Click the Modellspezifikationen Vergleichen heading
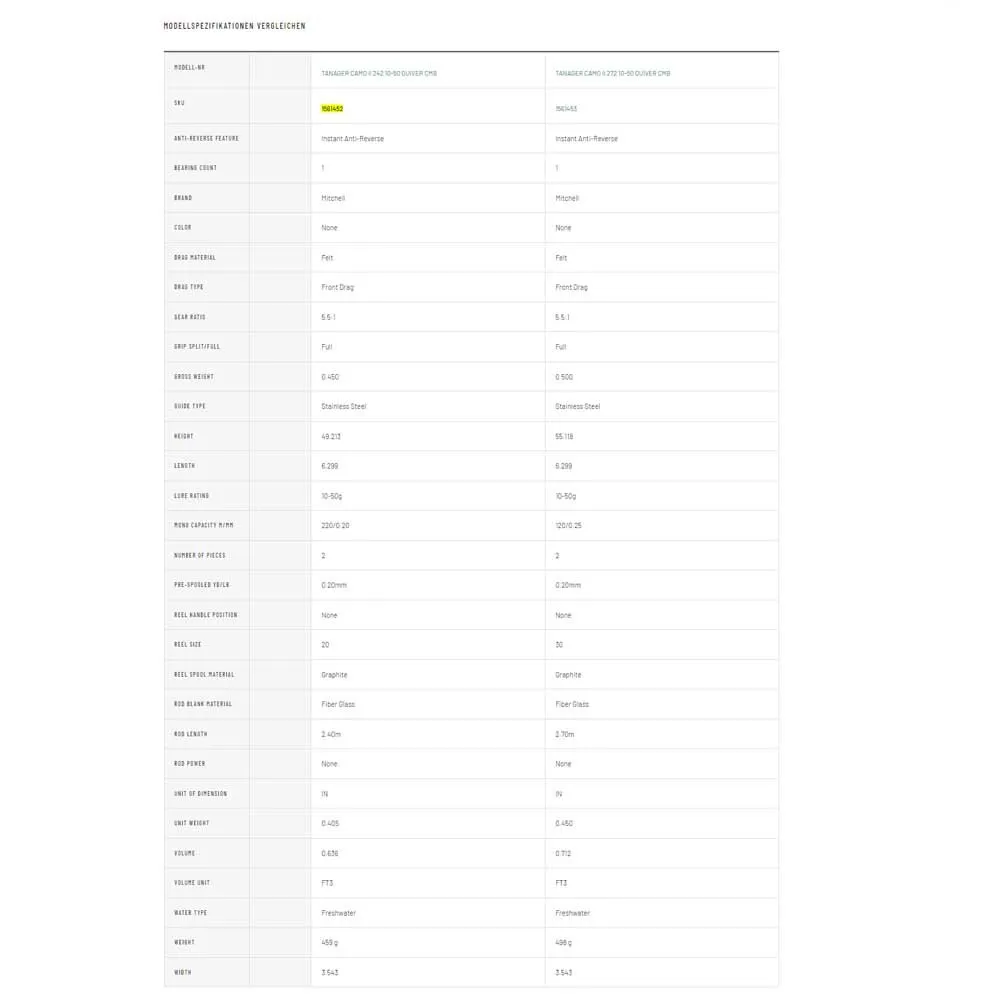Image resolution: width=1000 pixels, height=1000 pixels. [x=235, y=26]
